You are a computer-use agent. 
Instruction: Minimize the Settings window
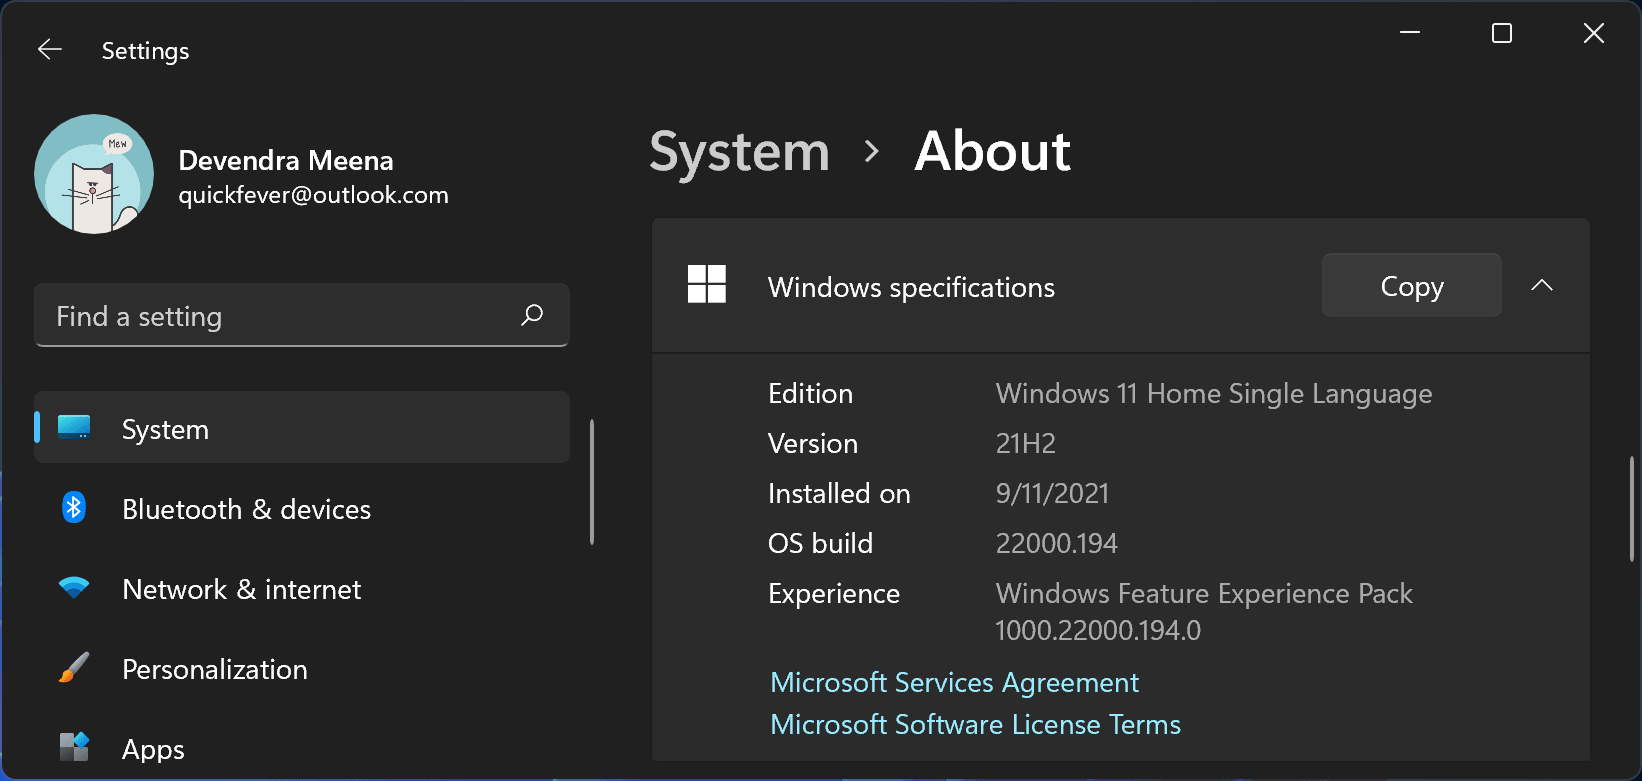pyautogui.click(x=1410, y=33)
